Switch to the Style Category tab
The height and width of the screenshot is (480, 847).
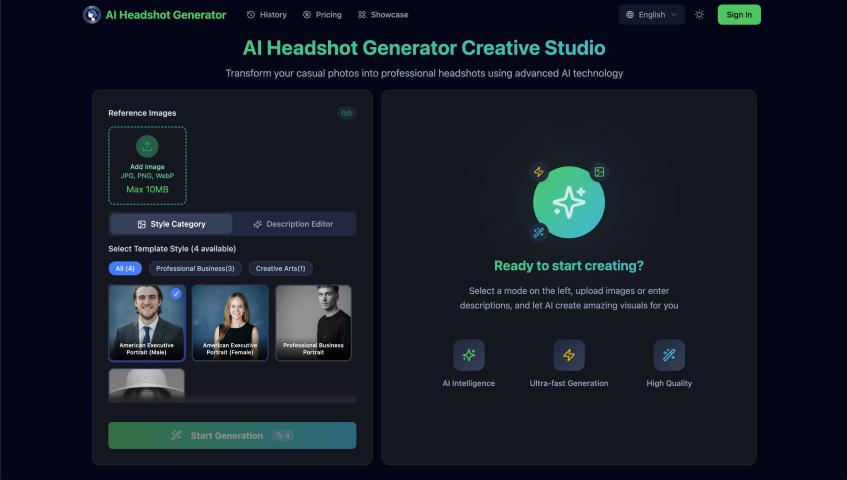(x=171, y=224)
